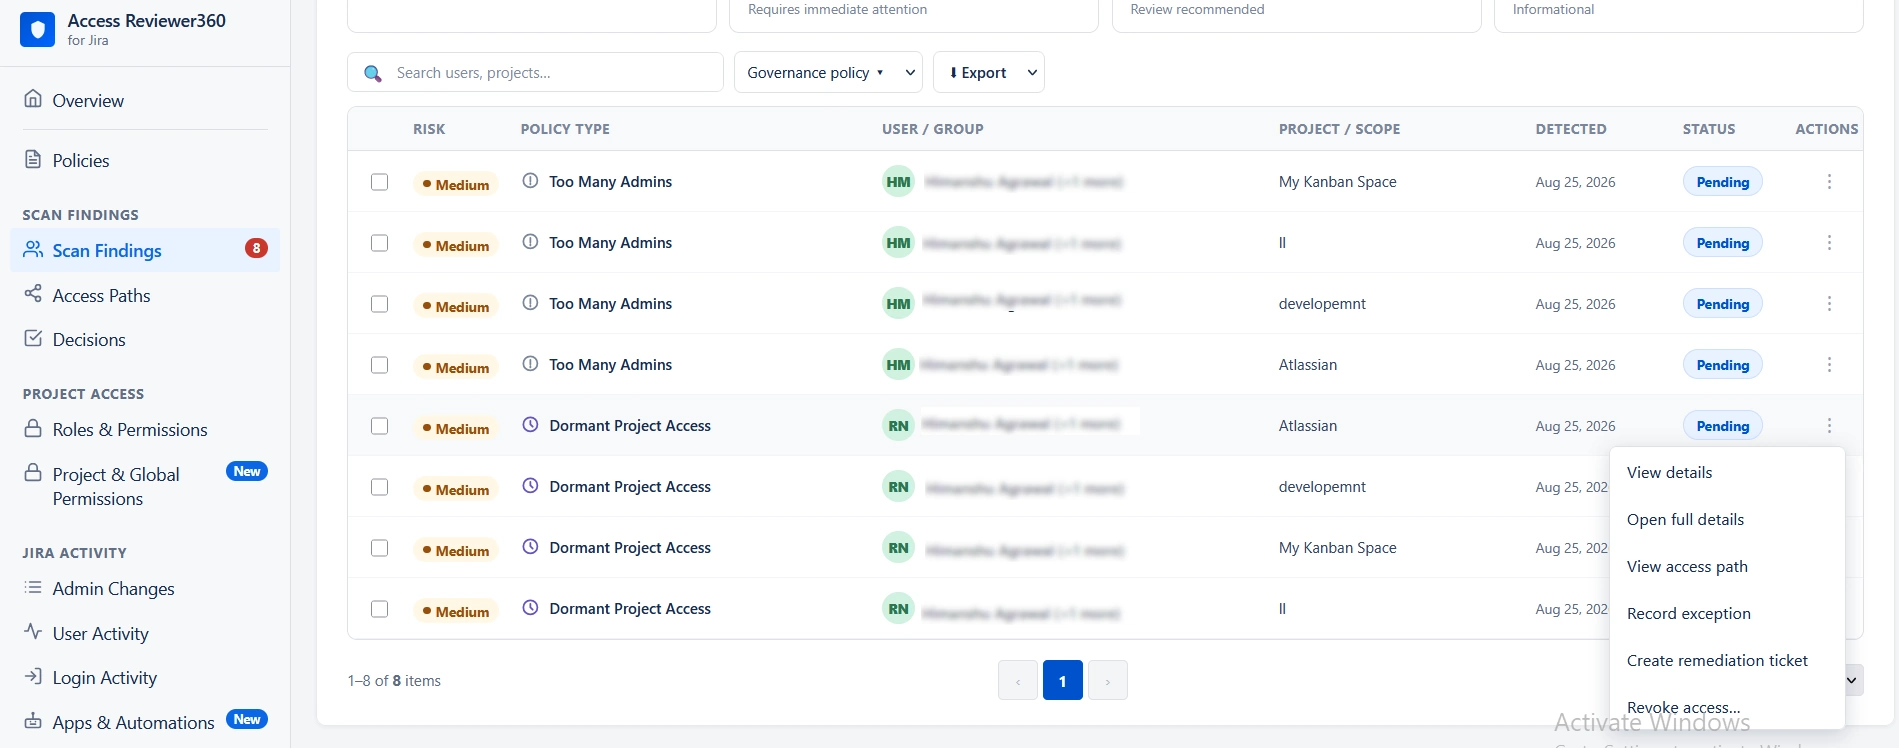This screenshot has height=748, width=1899.
Task: Check the My Kanban Space Too Many Admins checkbox
Action: [379, 182]
